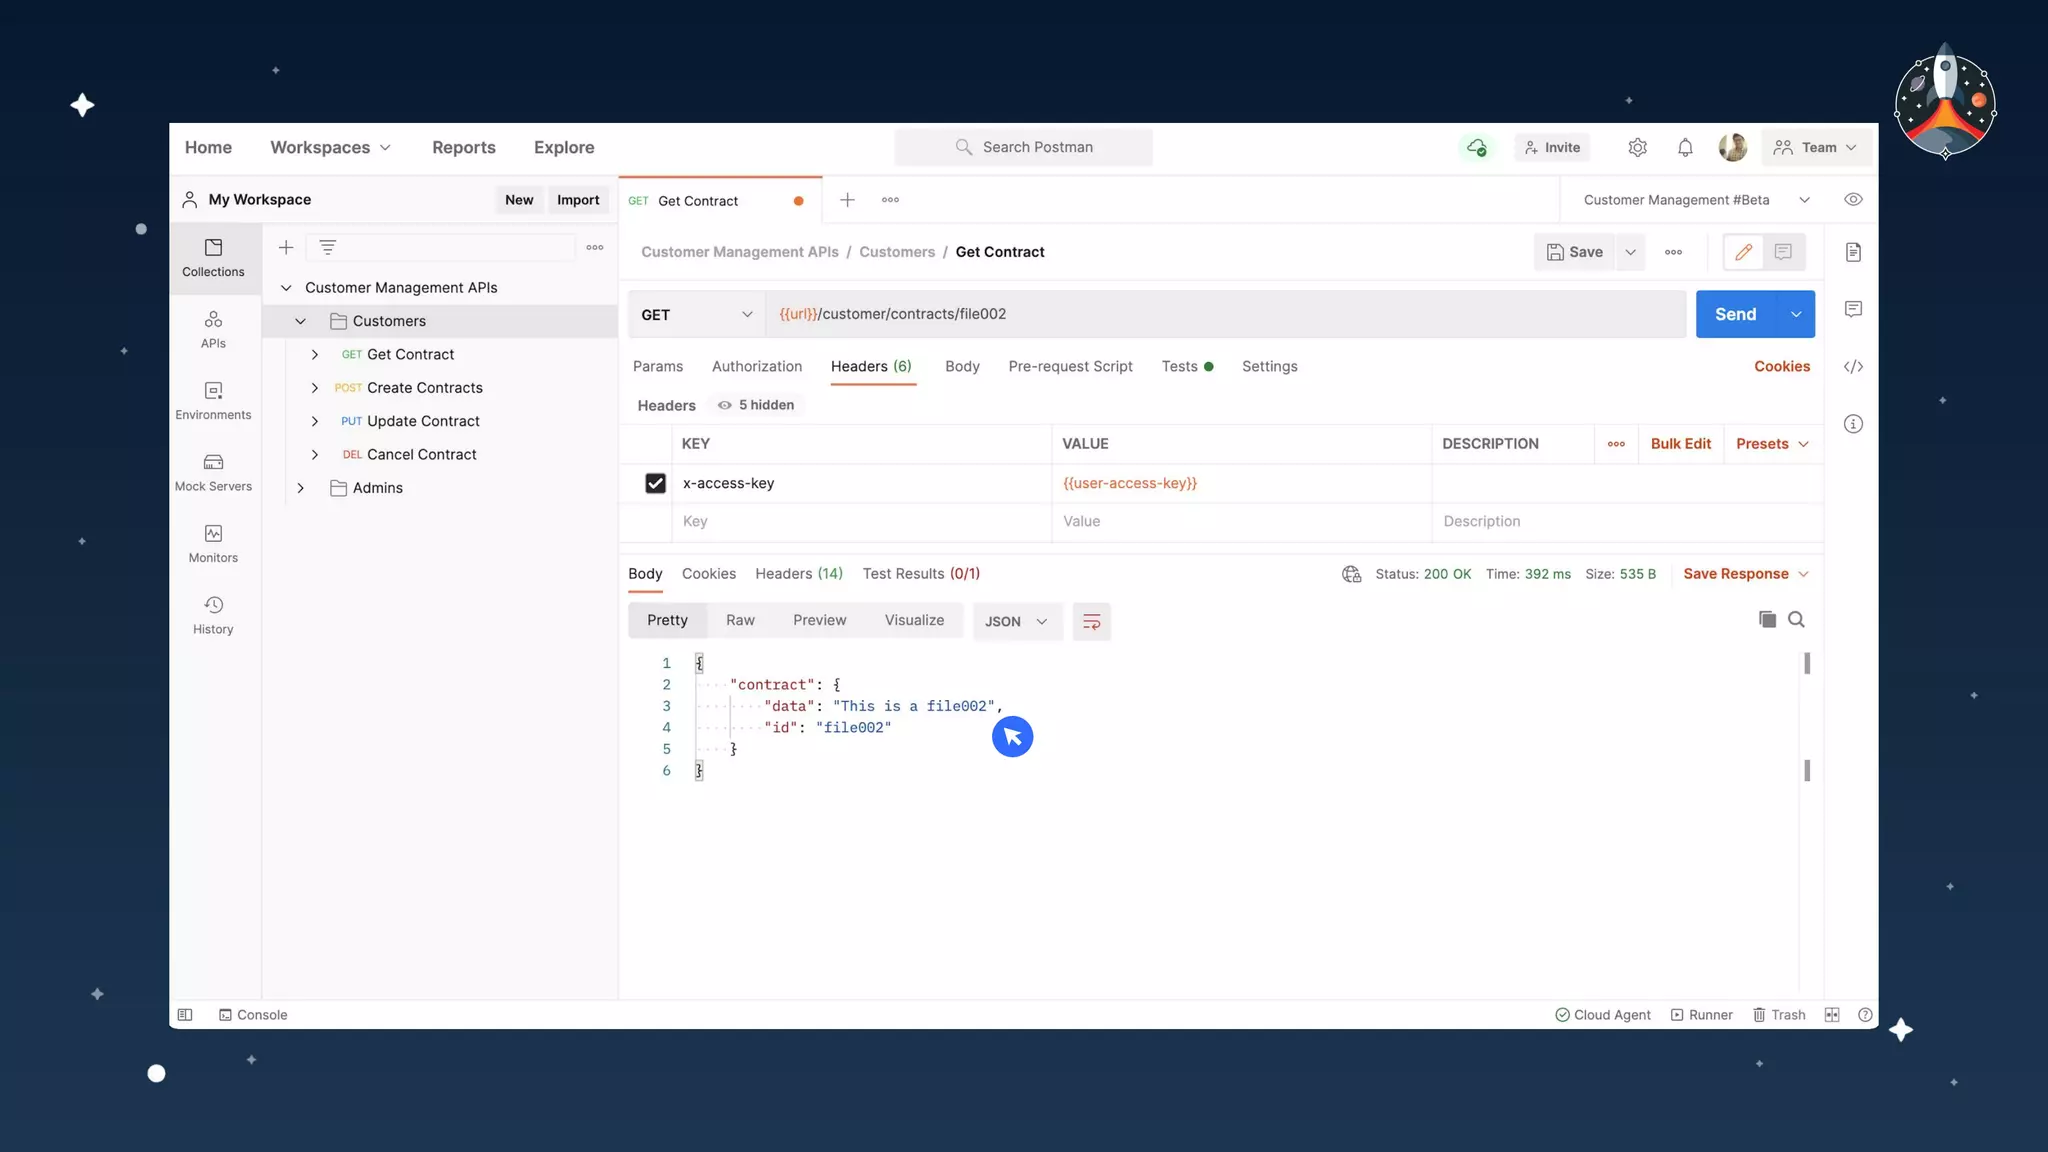Click the blue Send button
2048x1152 pixels.
(1735, 314)
